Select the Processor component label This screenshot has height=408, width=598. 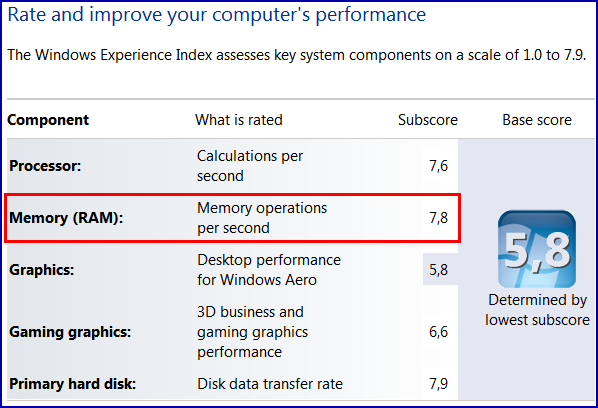[45, 166]
